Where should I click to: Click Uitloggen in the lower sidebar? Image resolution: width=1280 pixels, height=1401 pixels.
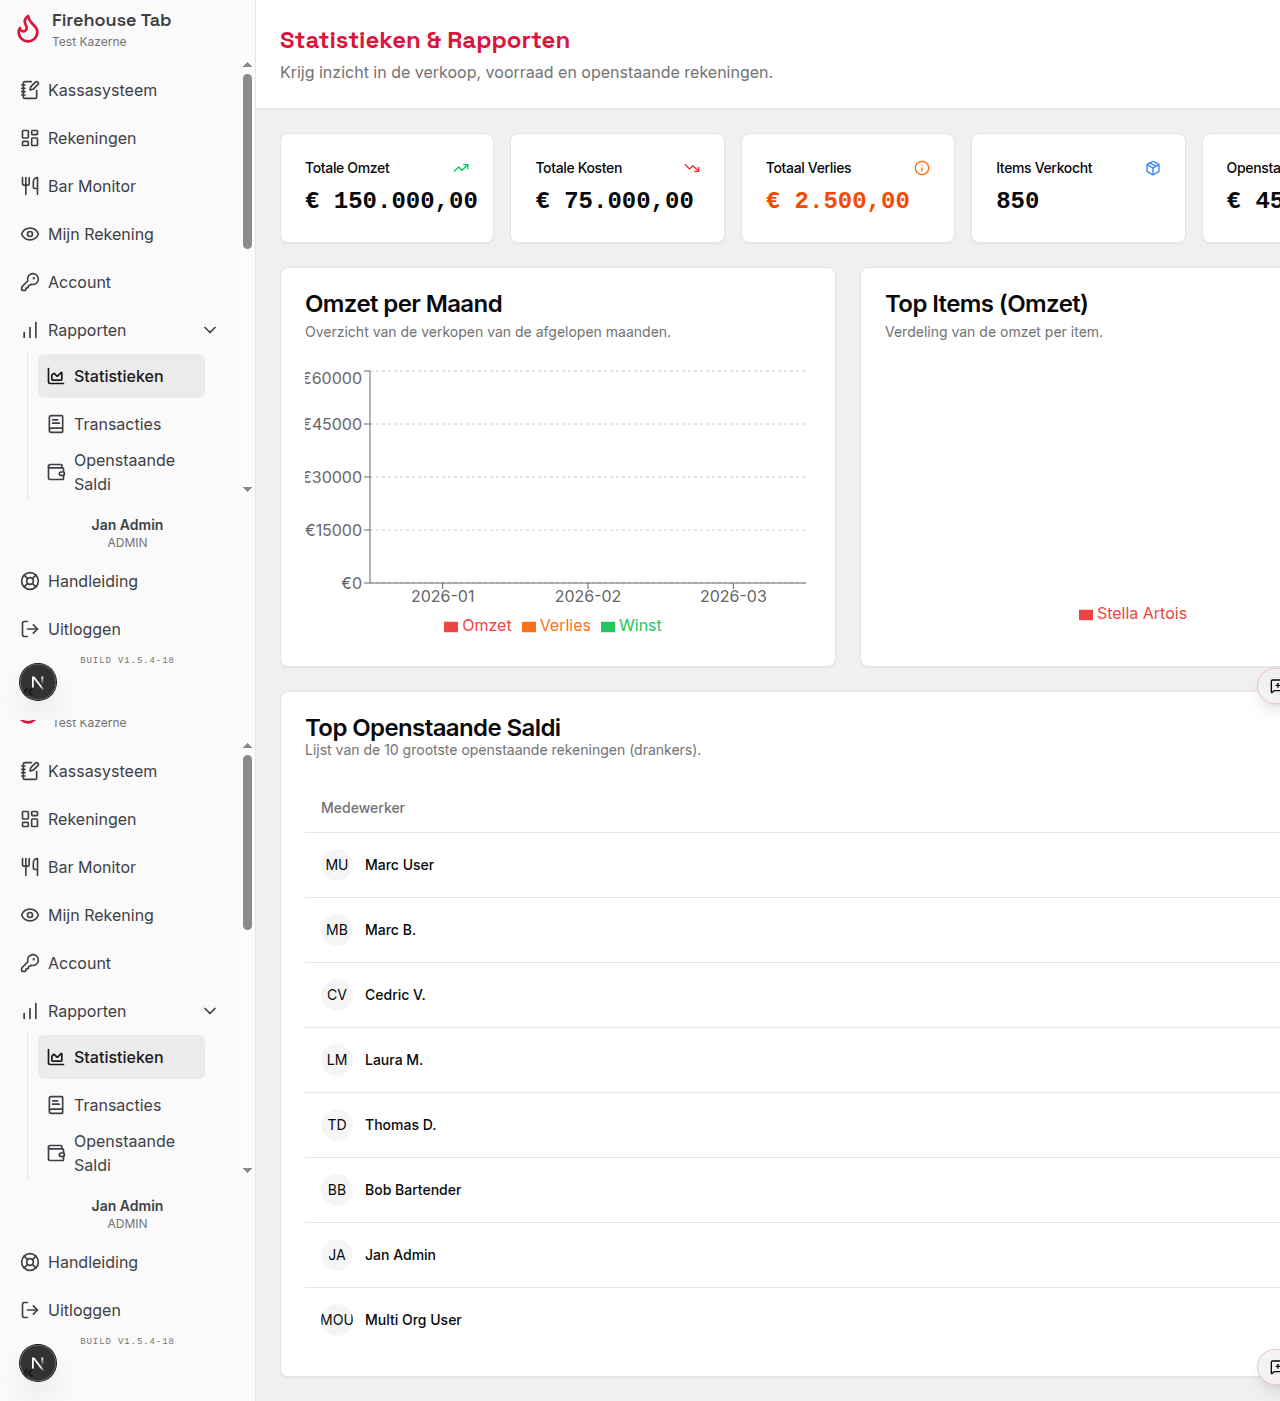tap(118, 1310)
